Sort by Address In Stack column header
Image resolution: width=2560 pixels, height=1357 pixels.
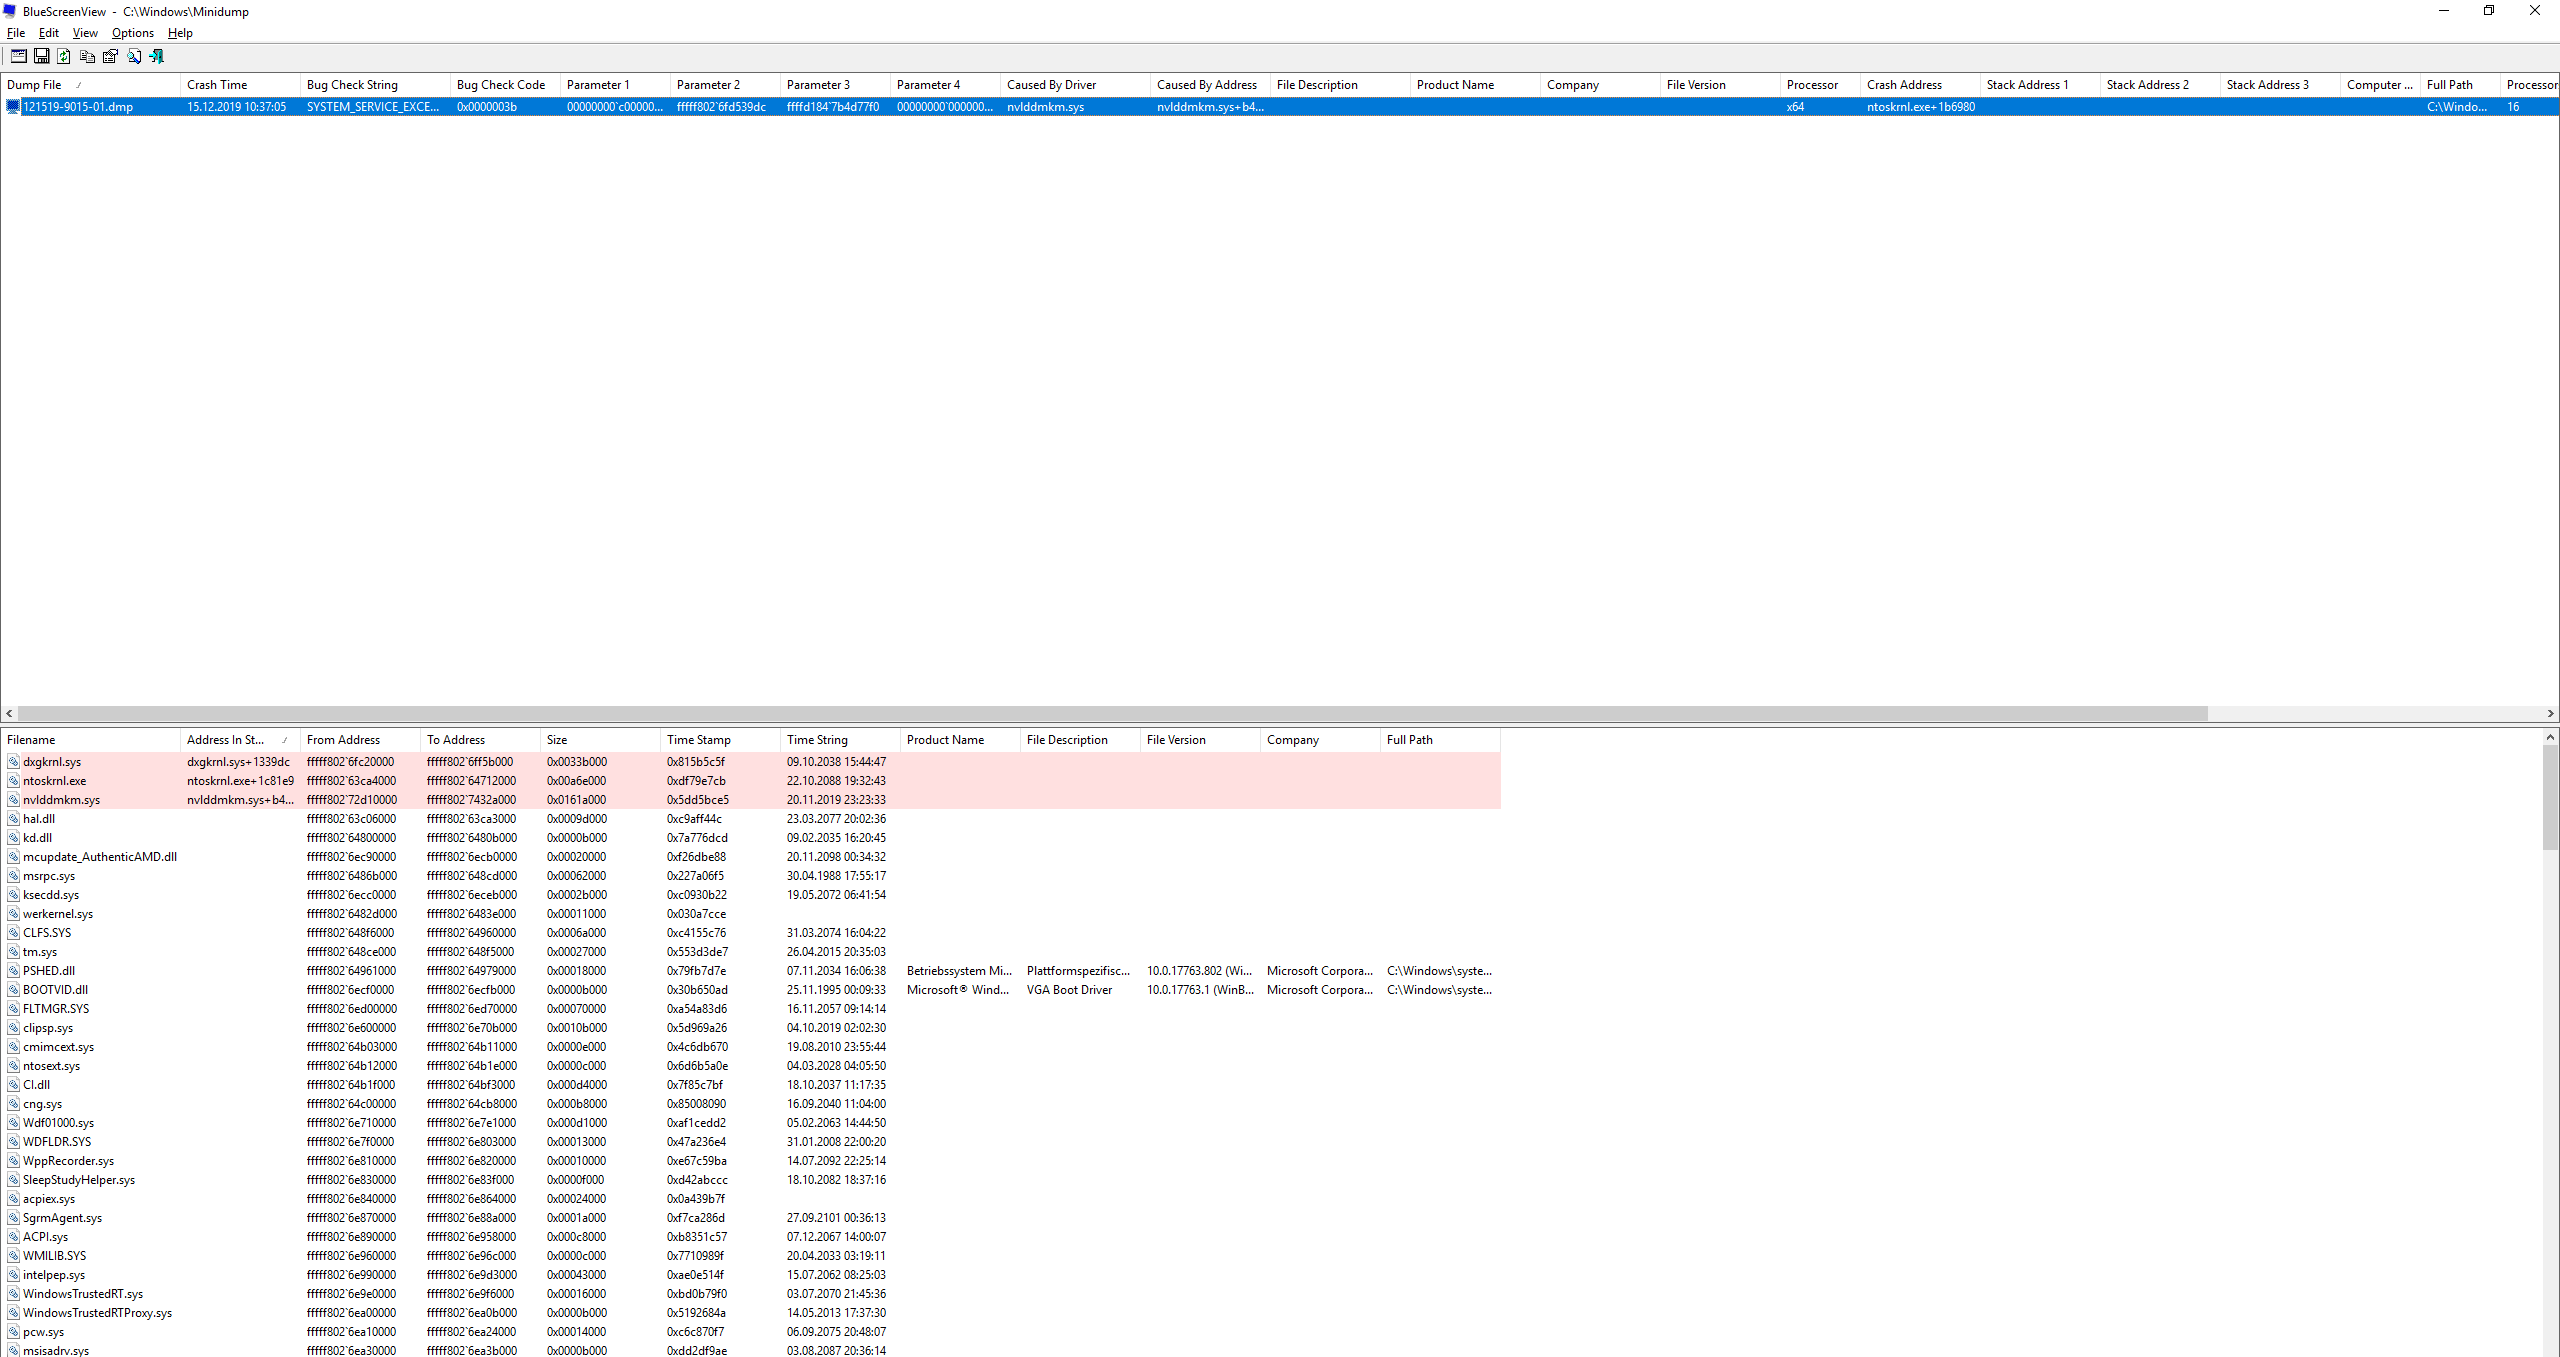(x=225, y=740)
